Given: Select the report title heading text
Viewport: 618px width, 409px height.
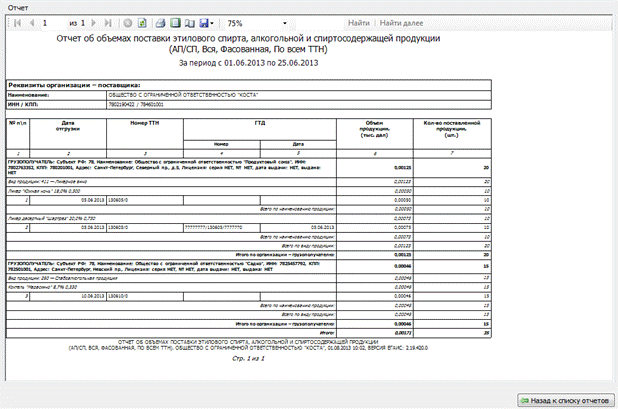Looking at the screenshot, I should coord(248,44).
